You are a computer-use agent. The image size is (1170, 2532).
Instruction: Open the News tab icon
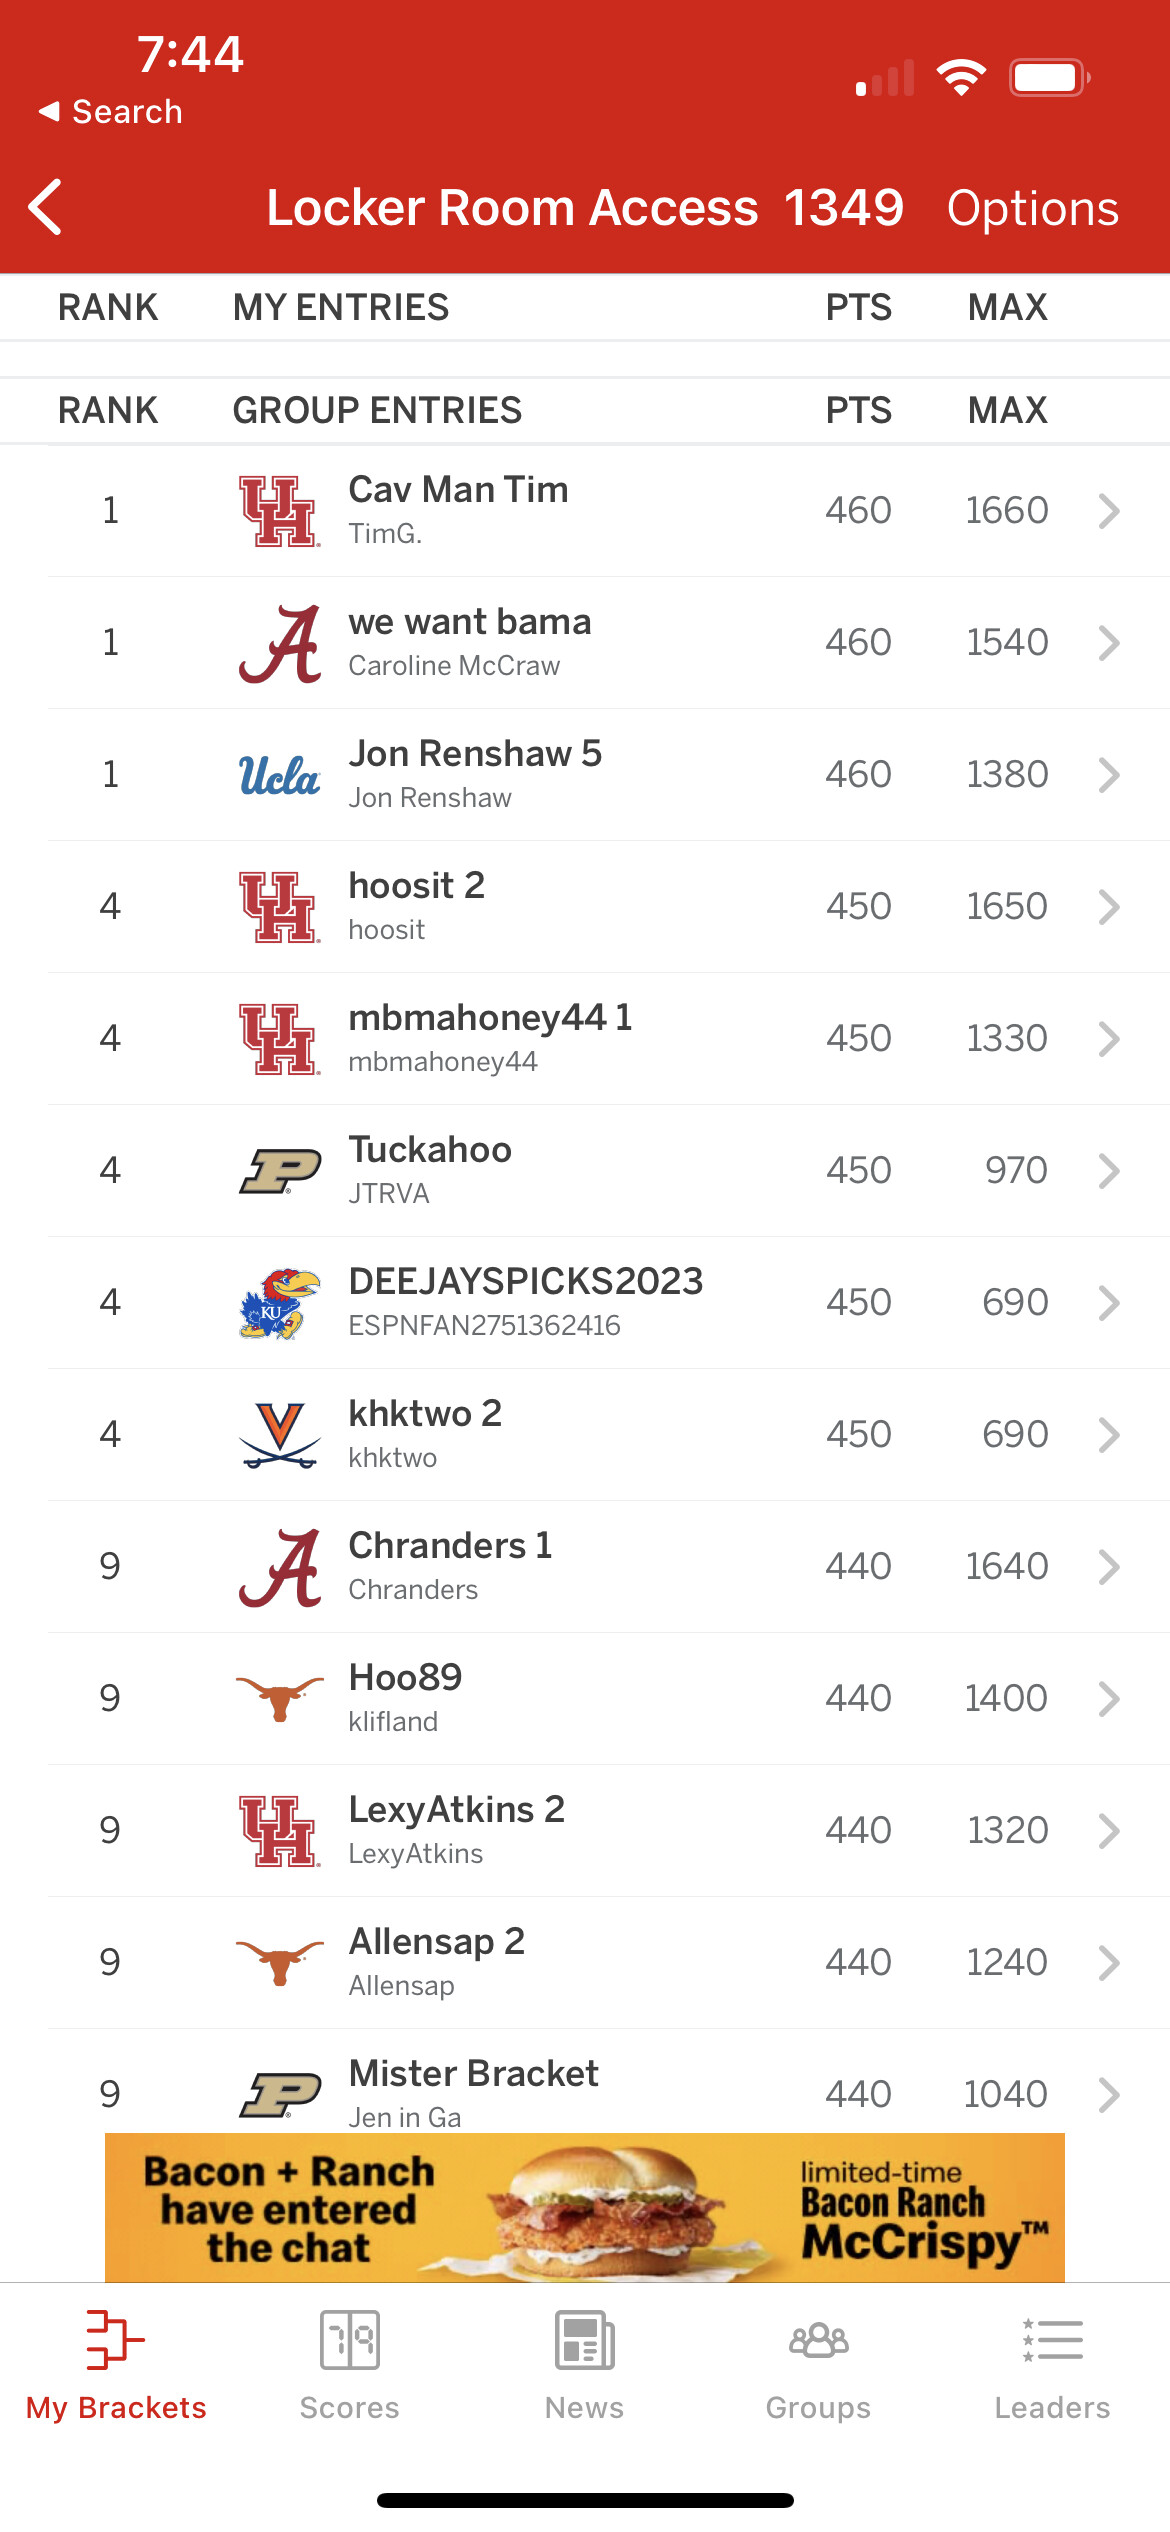(584, 2341)
